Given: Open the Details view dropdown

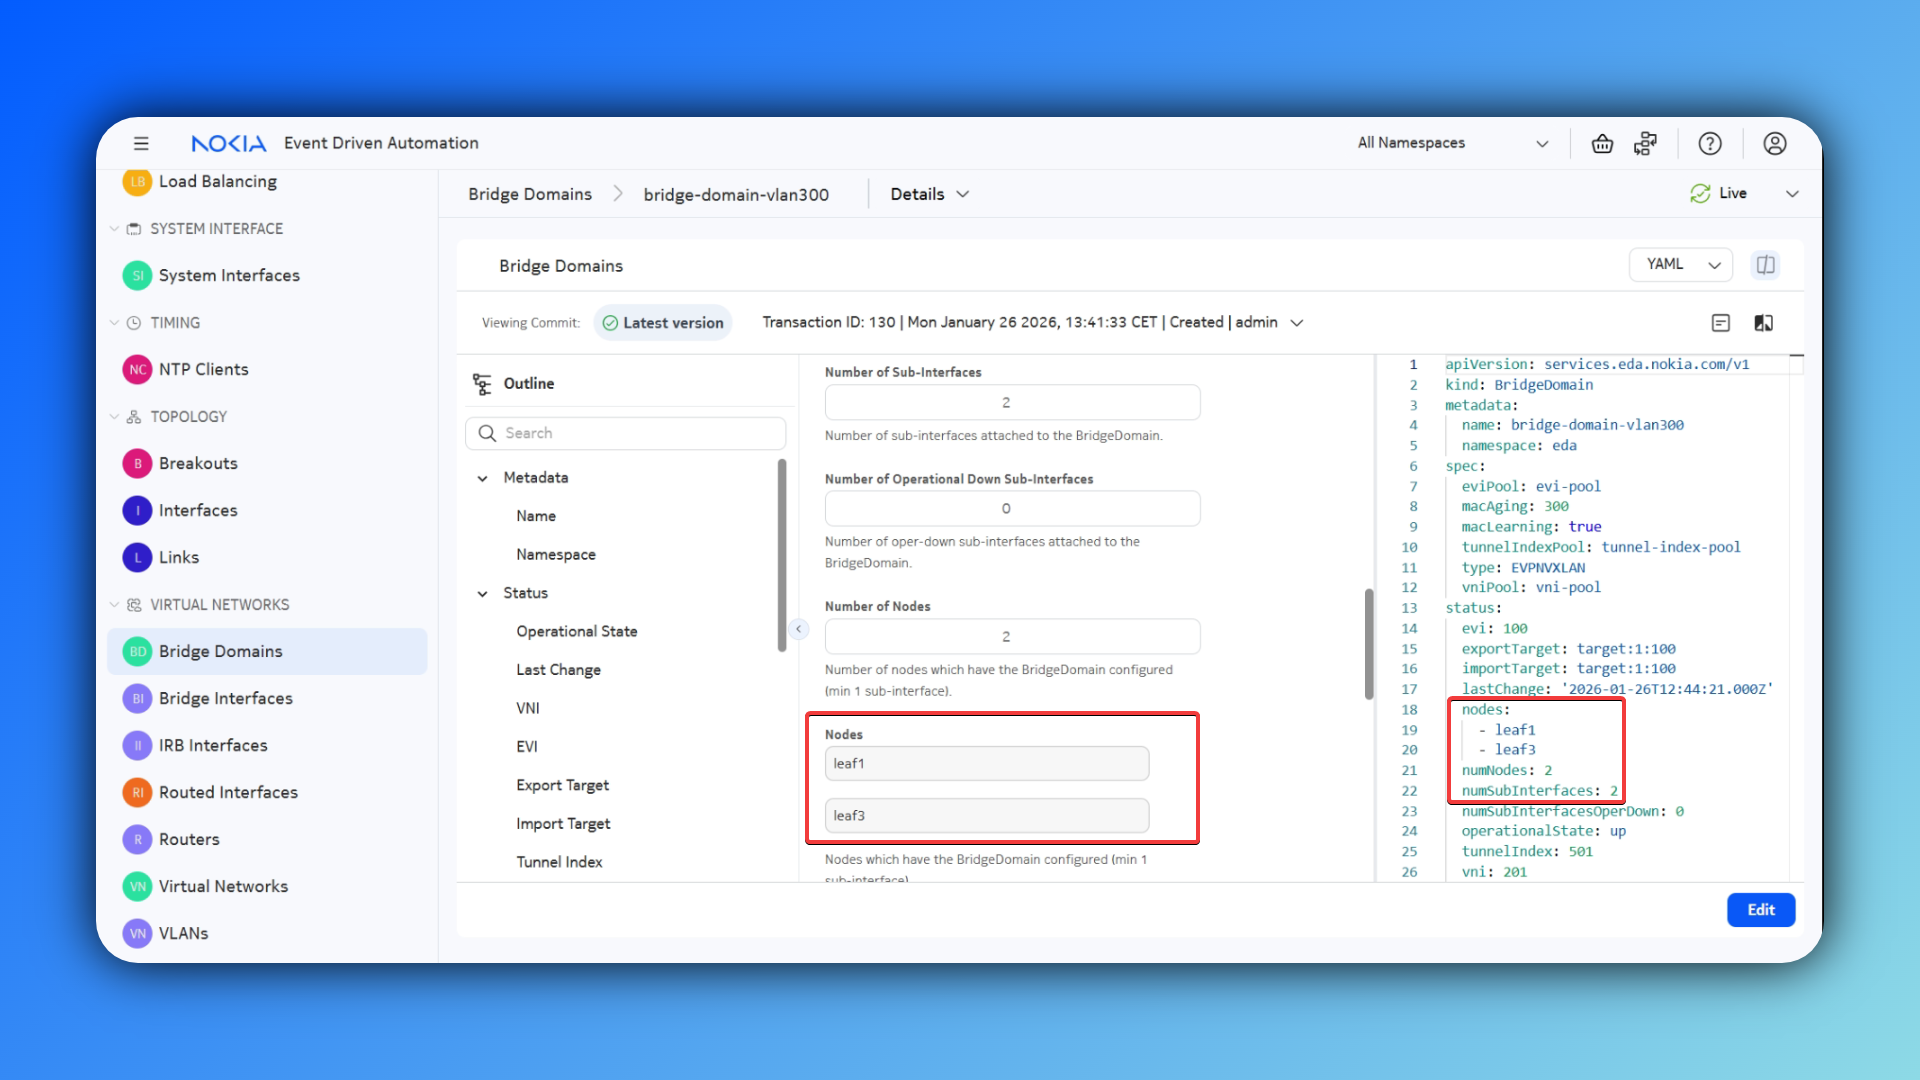Looking at the screenshot, I should 929,194.
